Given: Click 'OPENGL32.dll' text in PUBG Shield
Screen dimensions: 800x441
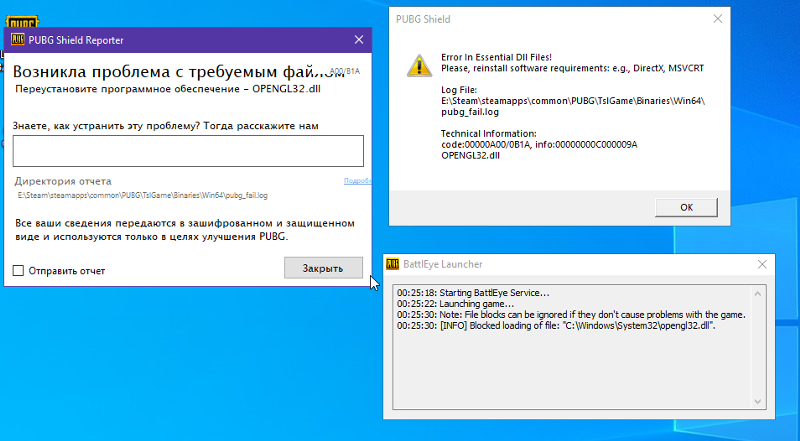Looking at the screenshot, I should pos(470,156).
